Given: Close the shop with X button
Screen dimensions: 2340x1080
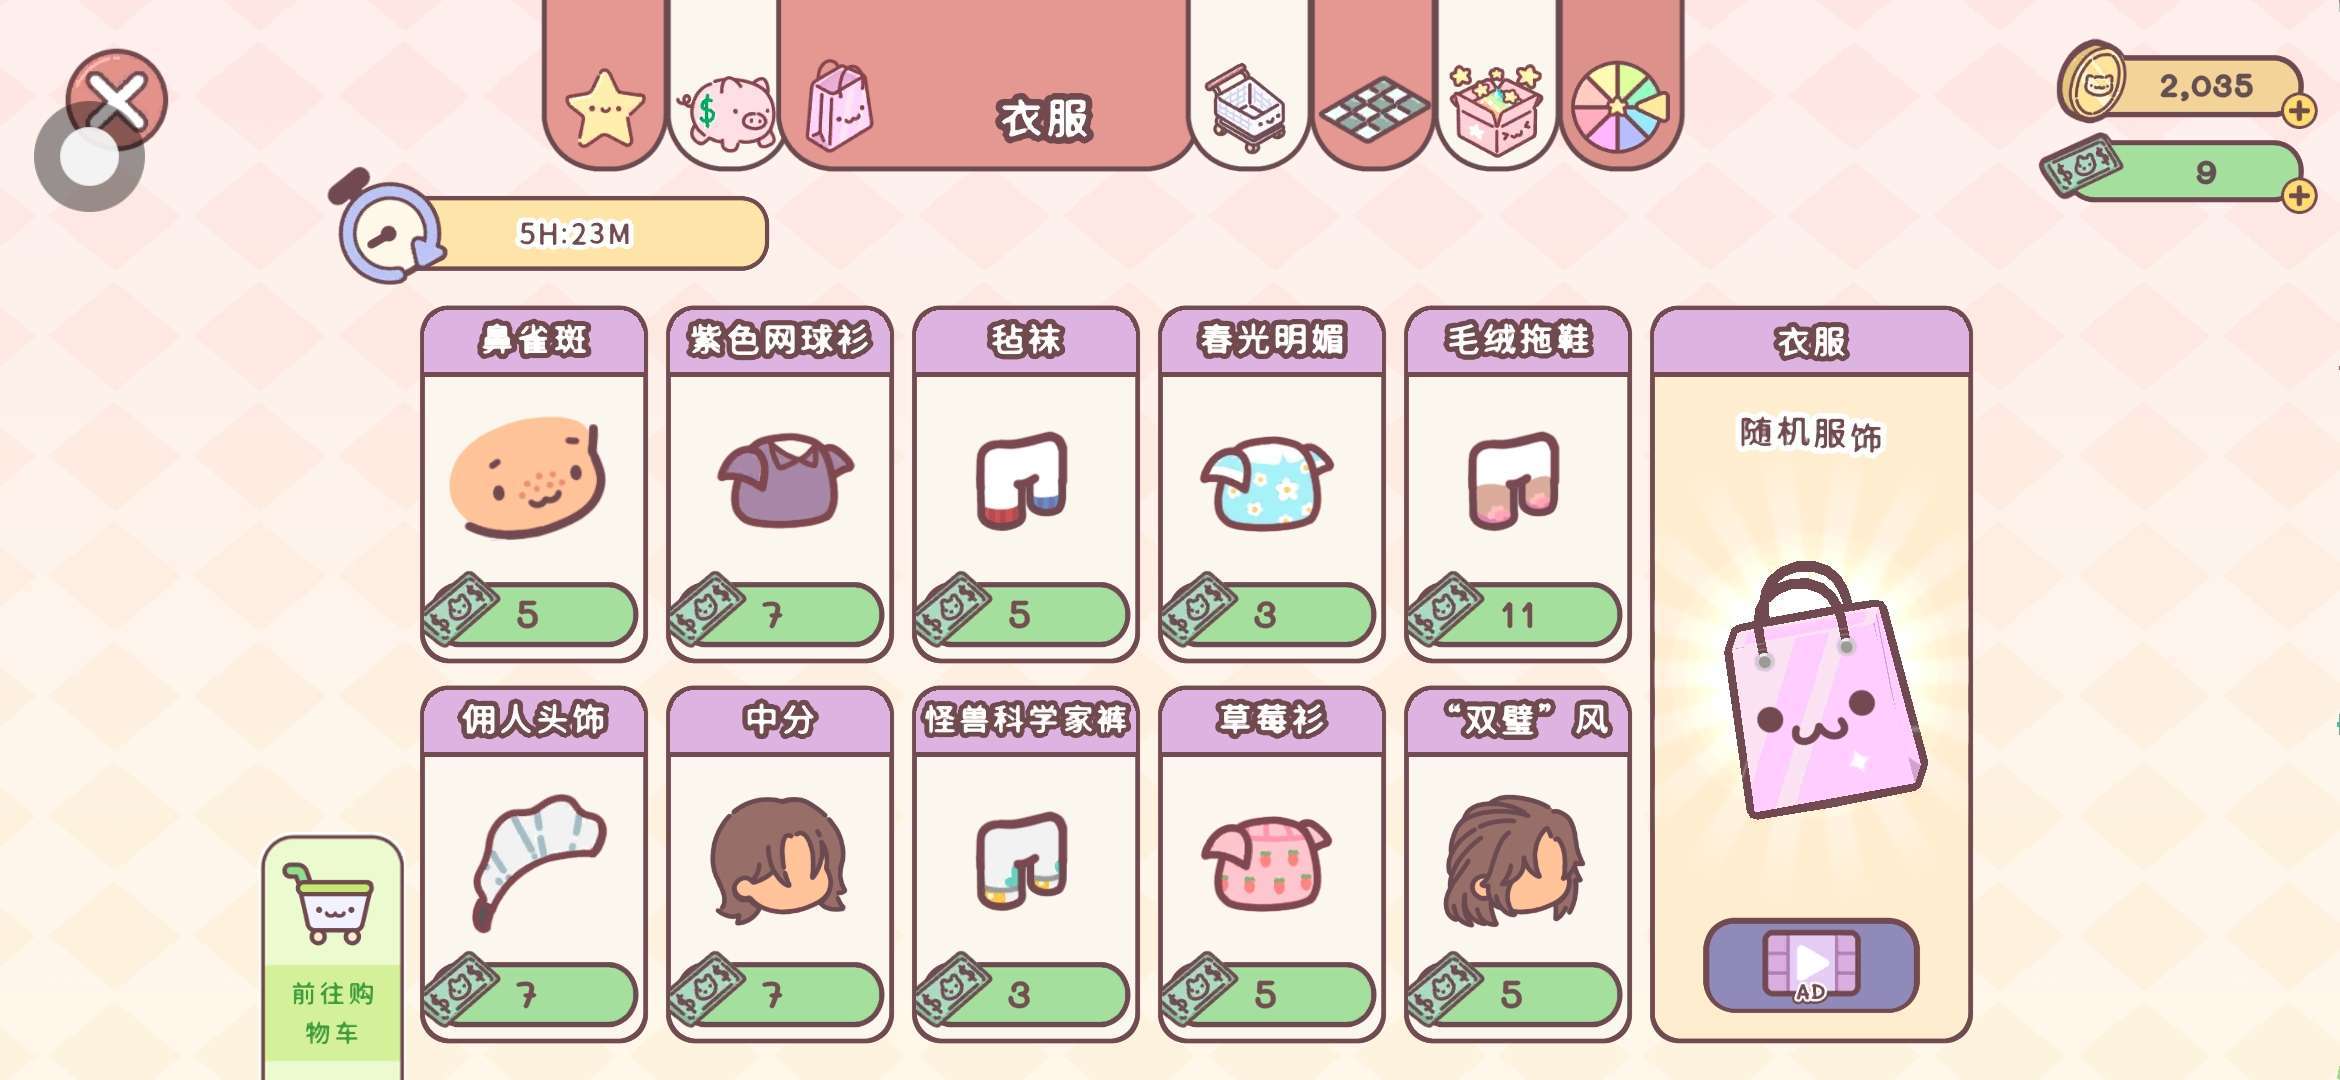Looking at the screenshot, I should 116,100.
